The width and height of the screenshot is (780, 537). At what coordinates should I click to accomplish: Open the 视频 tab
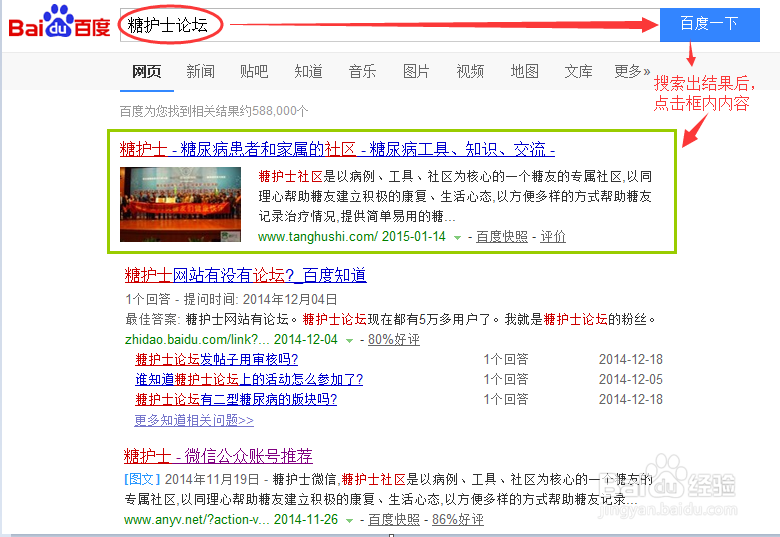coord(470,72)
